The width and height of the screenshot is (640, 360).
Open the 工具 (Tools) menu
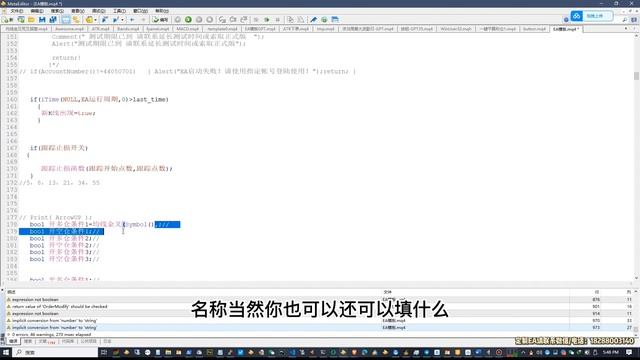pos(120,11)
